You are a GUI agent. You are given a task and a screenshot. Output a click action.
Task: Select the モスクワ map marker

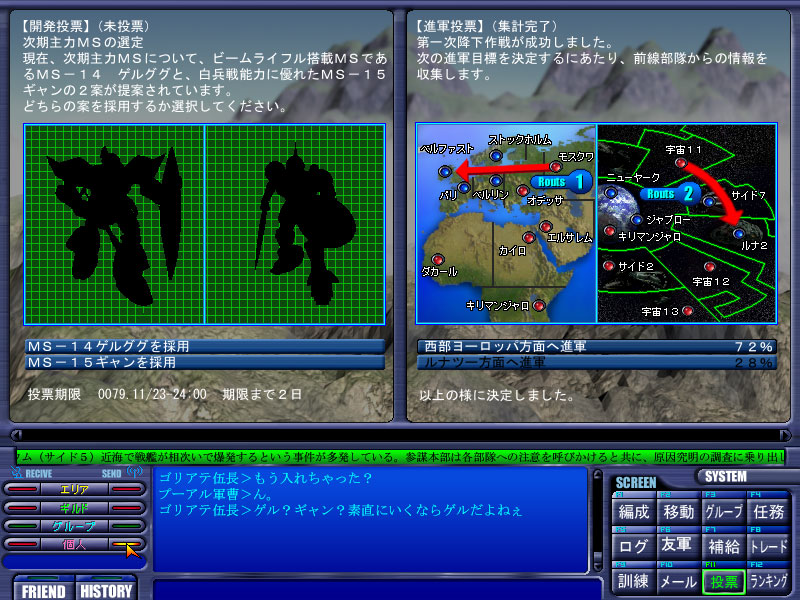555,166
